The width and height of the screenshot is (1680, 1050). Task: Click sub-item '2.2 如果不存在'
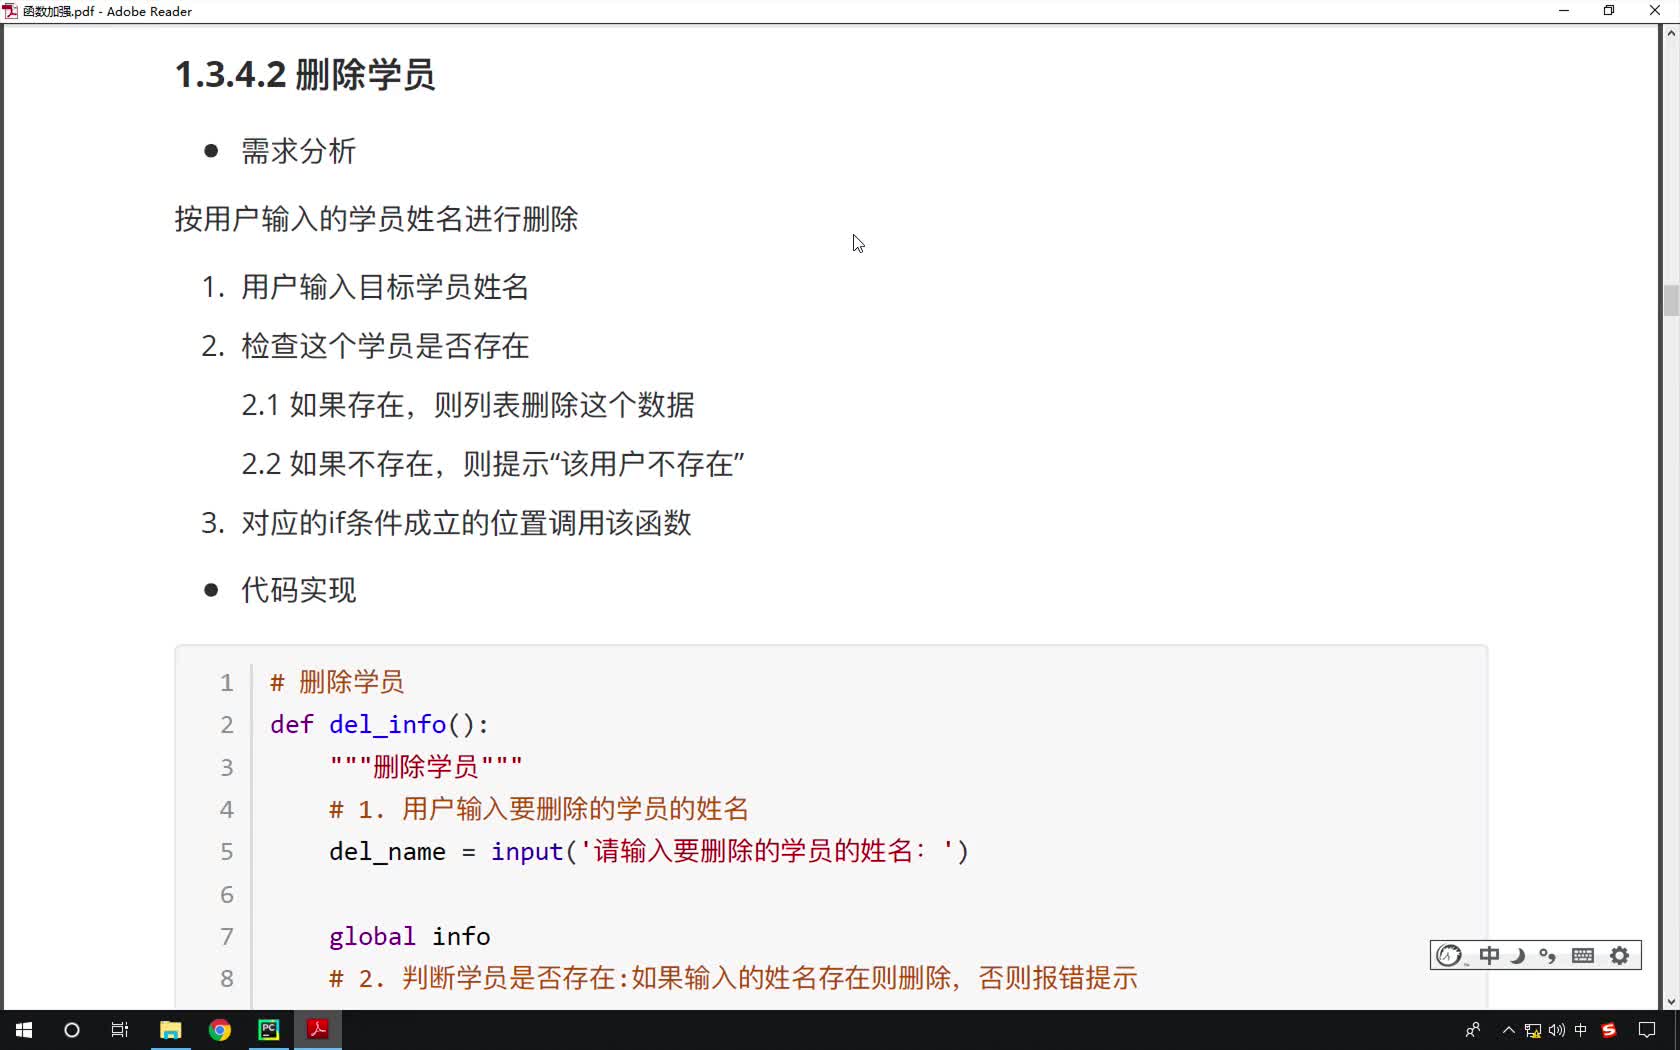[x=338, y=464]
